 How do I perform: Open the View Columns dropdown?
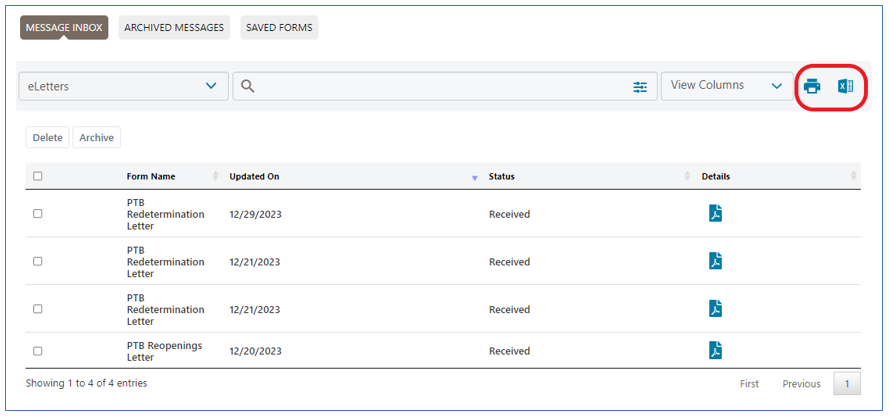point(726,86)
